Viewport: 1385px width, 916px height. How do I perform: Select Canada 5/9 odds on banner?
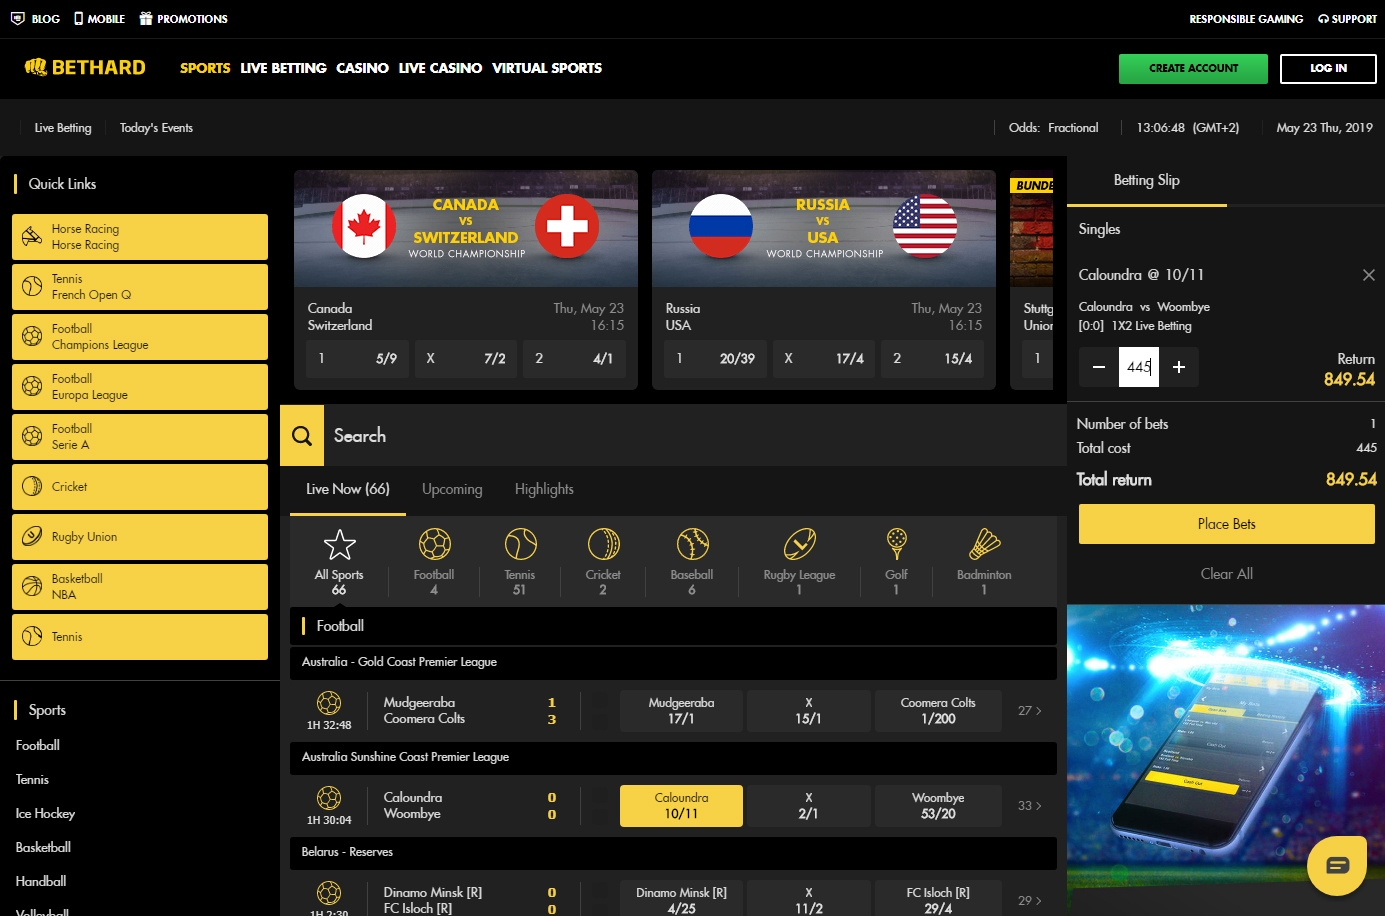(357, 358)
